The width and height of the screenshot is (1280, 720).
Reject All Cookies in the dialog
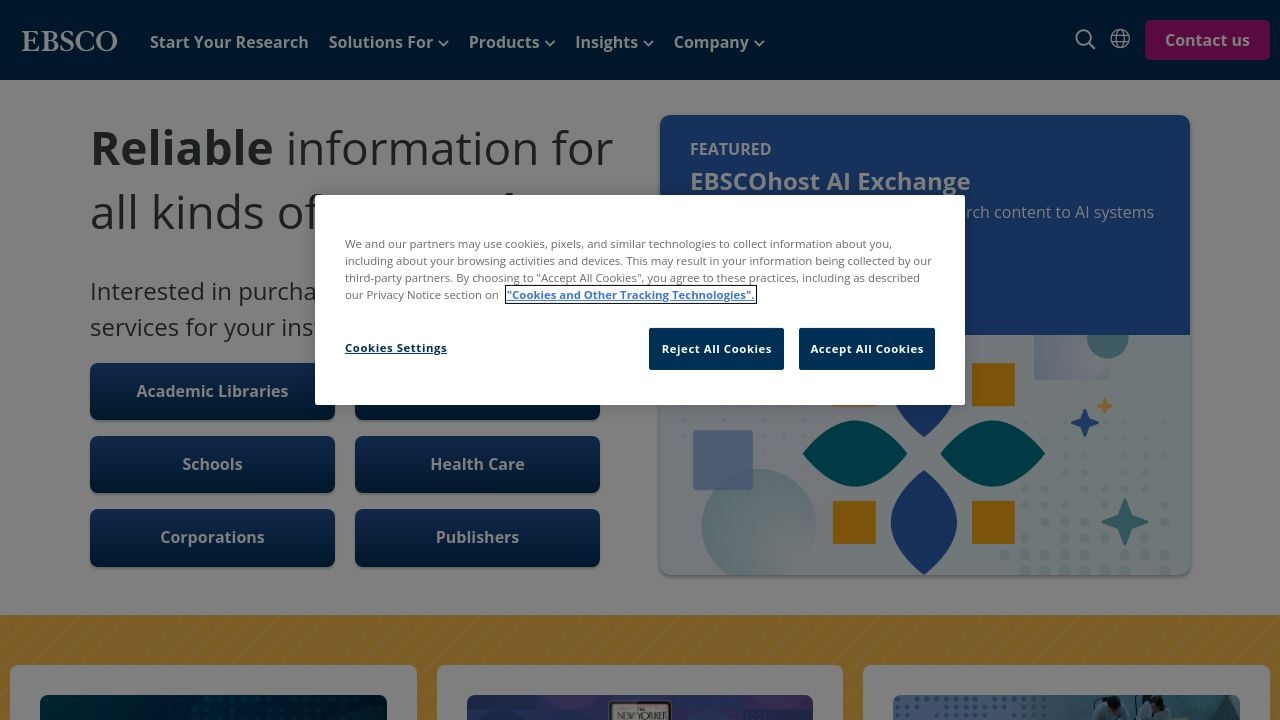click(716, 349)
